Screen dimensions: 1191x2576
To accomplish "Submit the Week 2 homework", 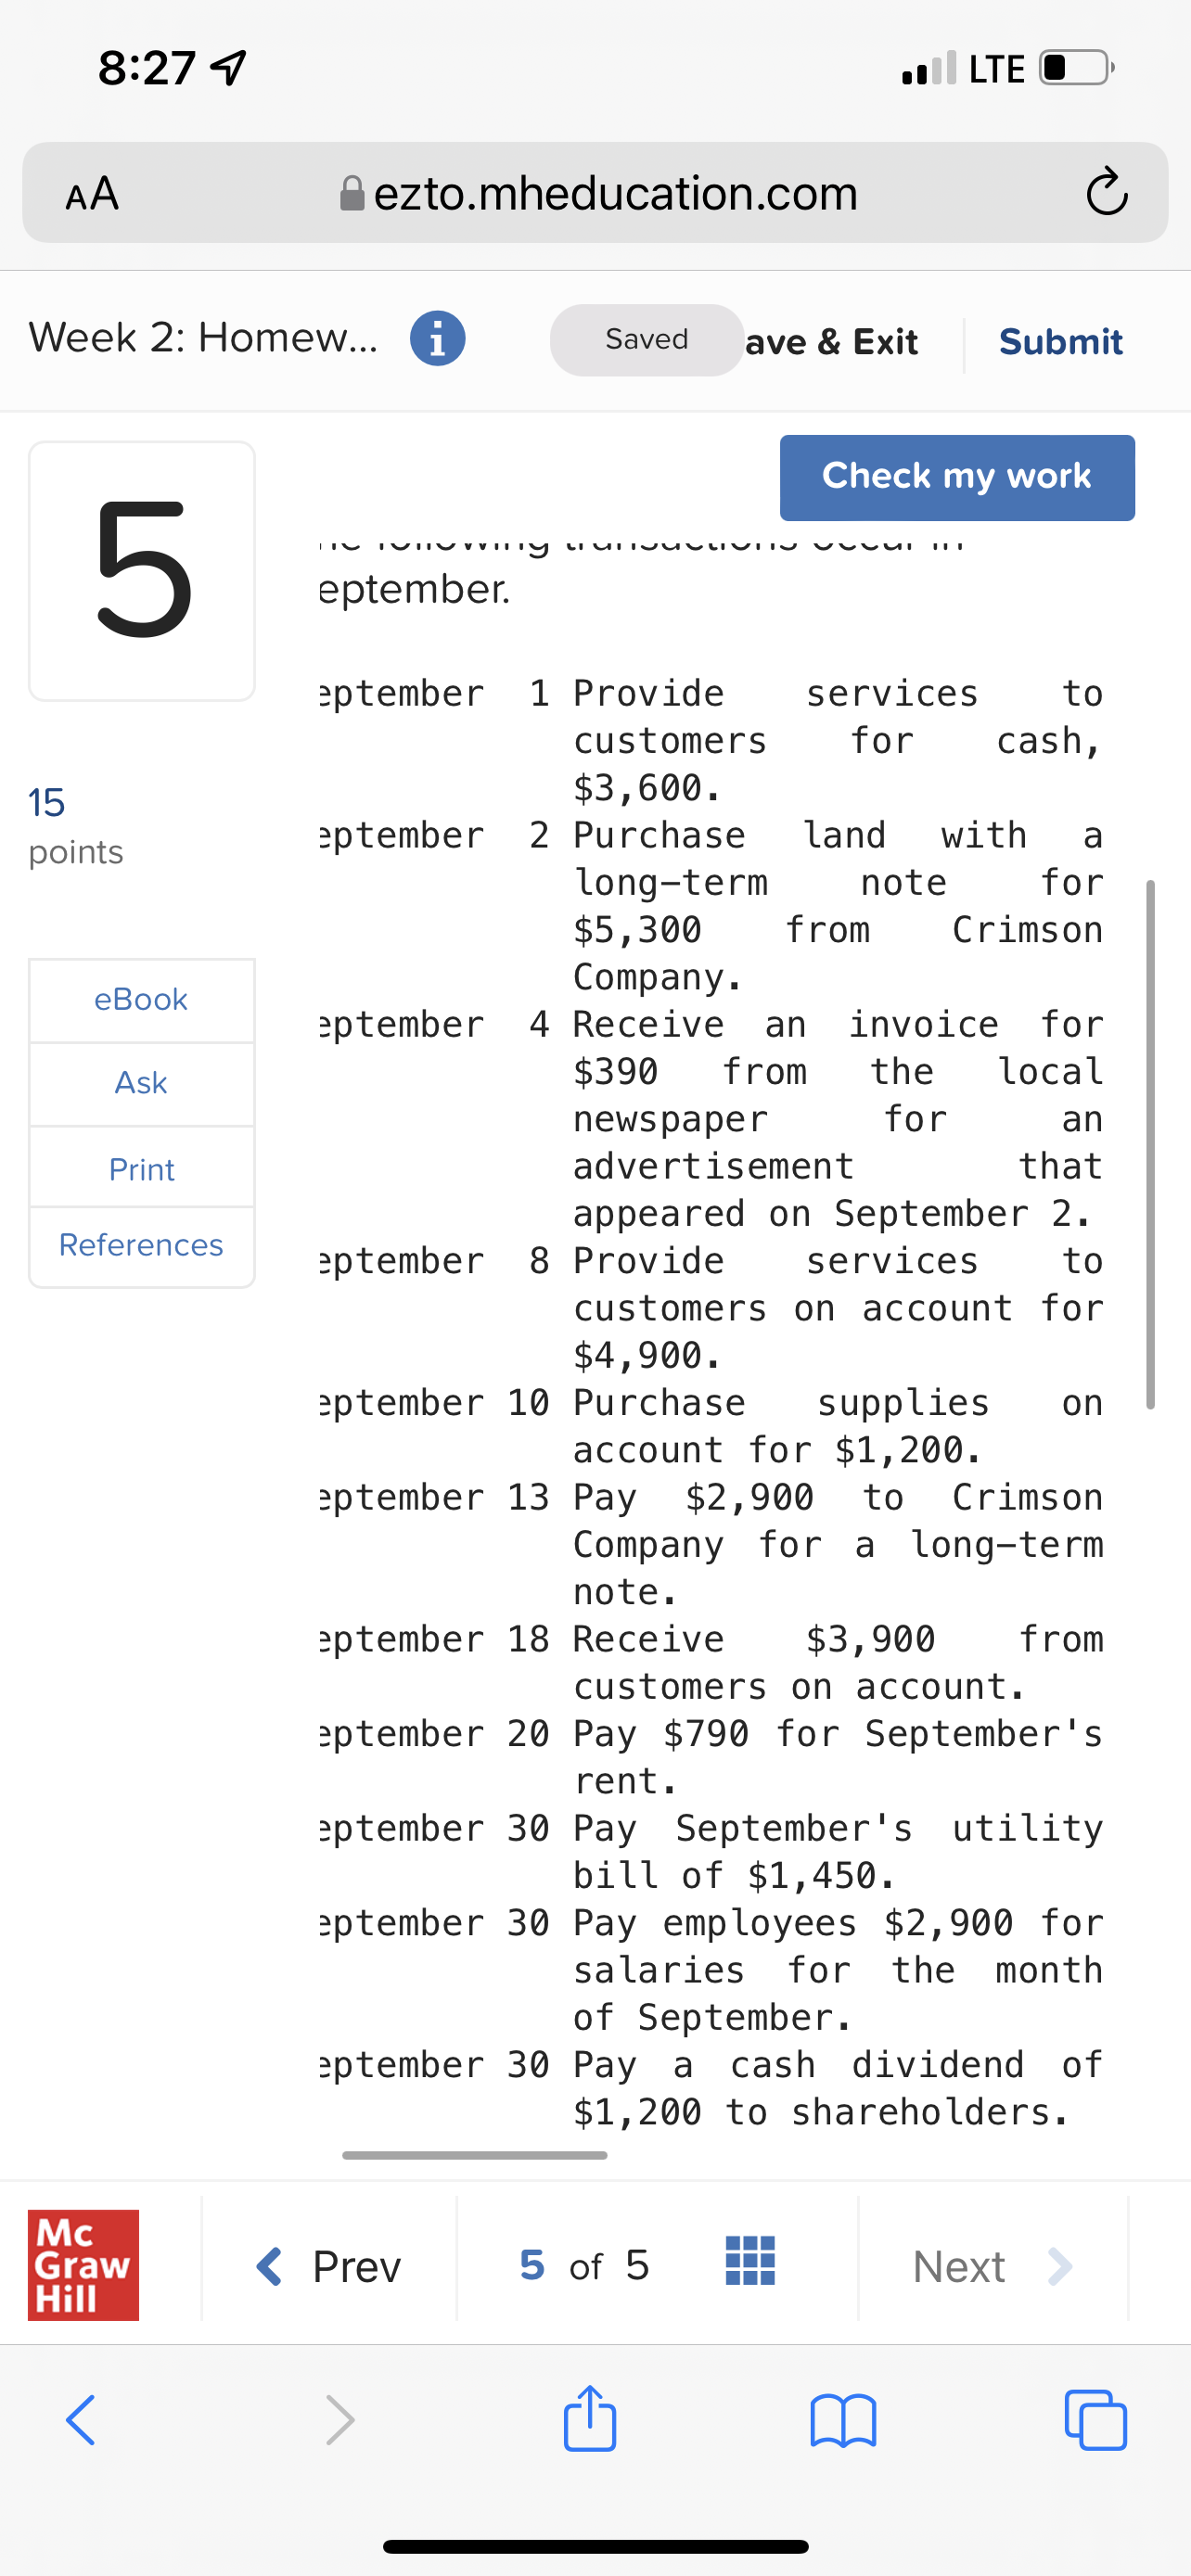I will point(1060,341).
